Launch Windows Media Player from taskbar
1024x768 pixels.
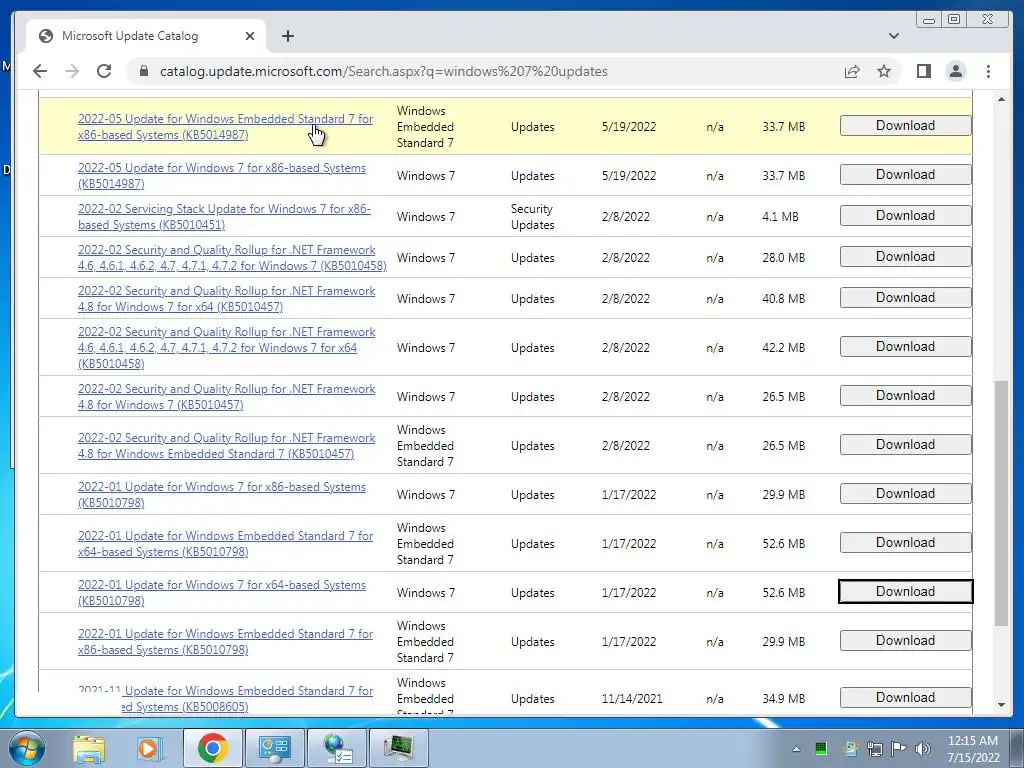(x=148, y=748)
